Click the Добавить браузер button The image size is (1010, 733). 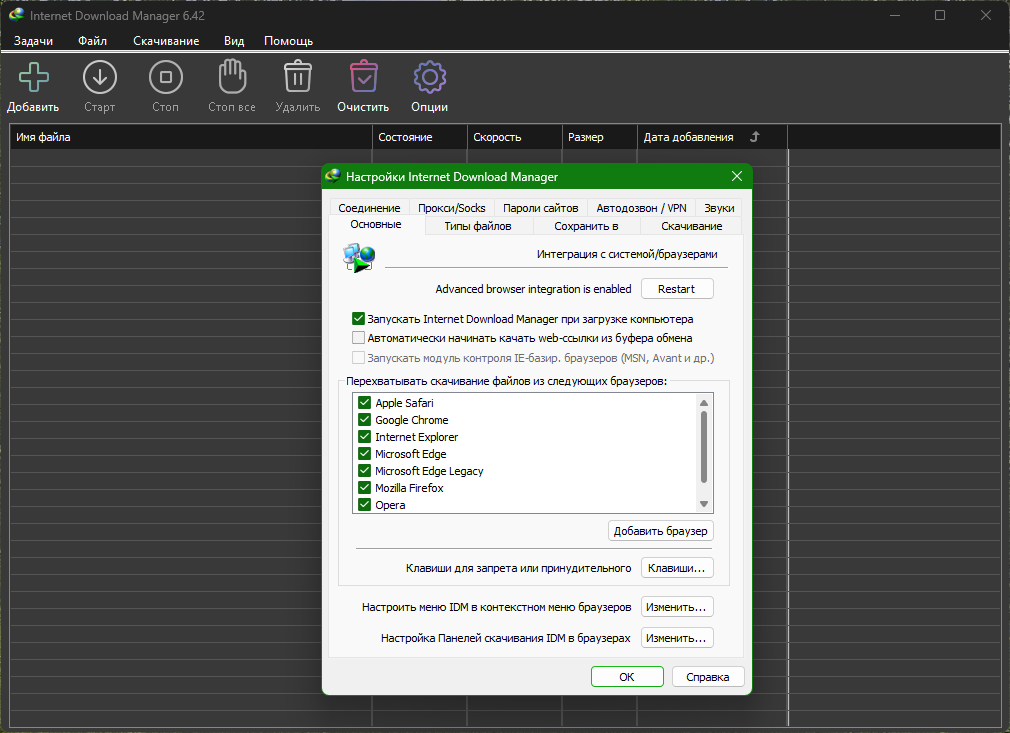tap(660, 531)
